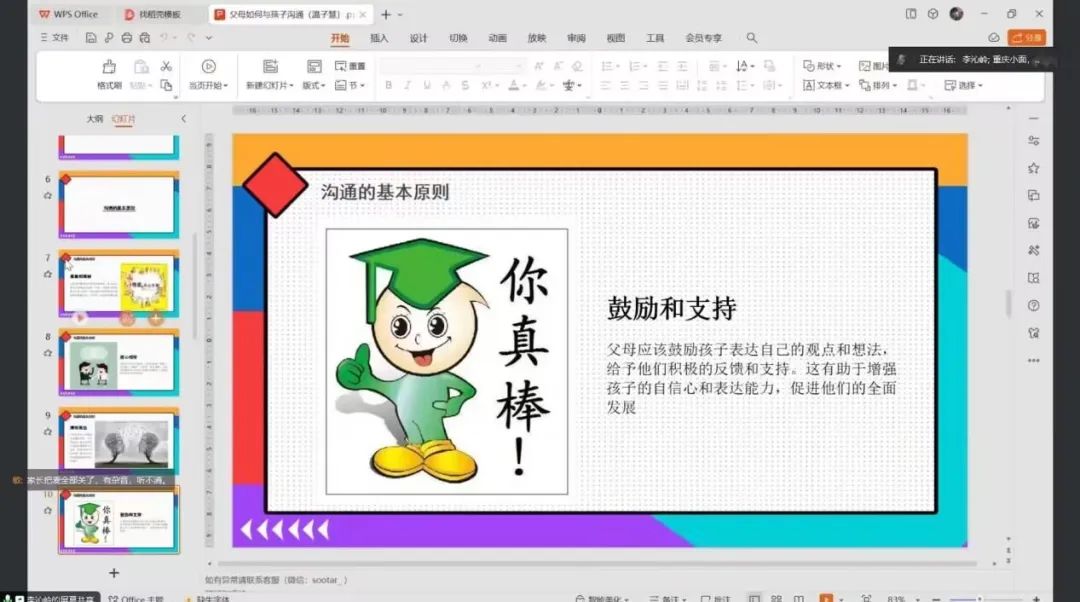Click the Format Painter (格式刷) icon
This screenshot has height=602, width=1080.
109,67
